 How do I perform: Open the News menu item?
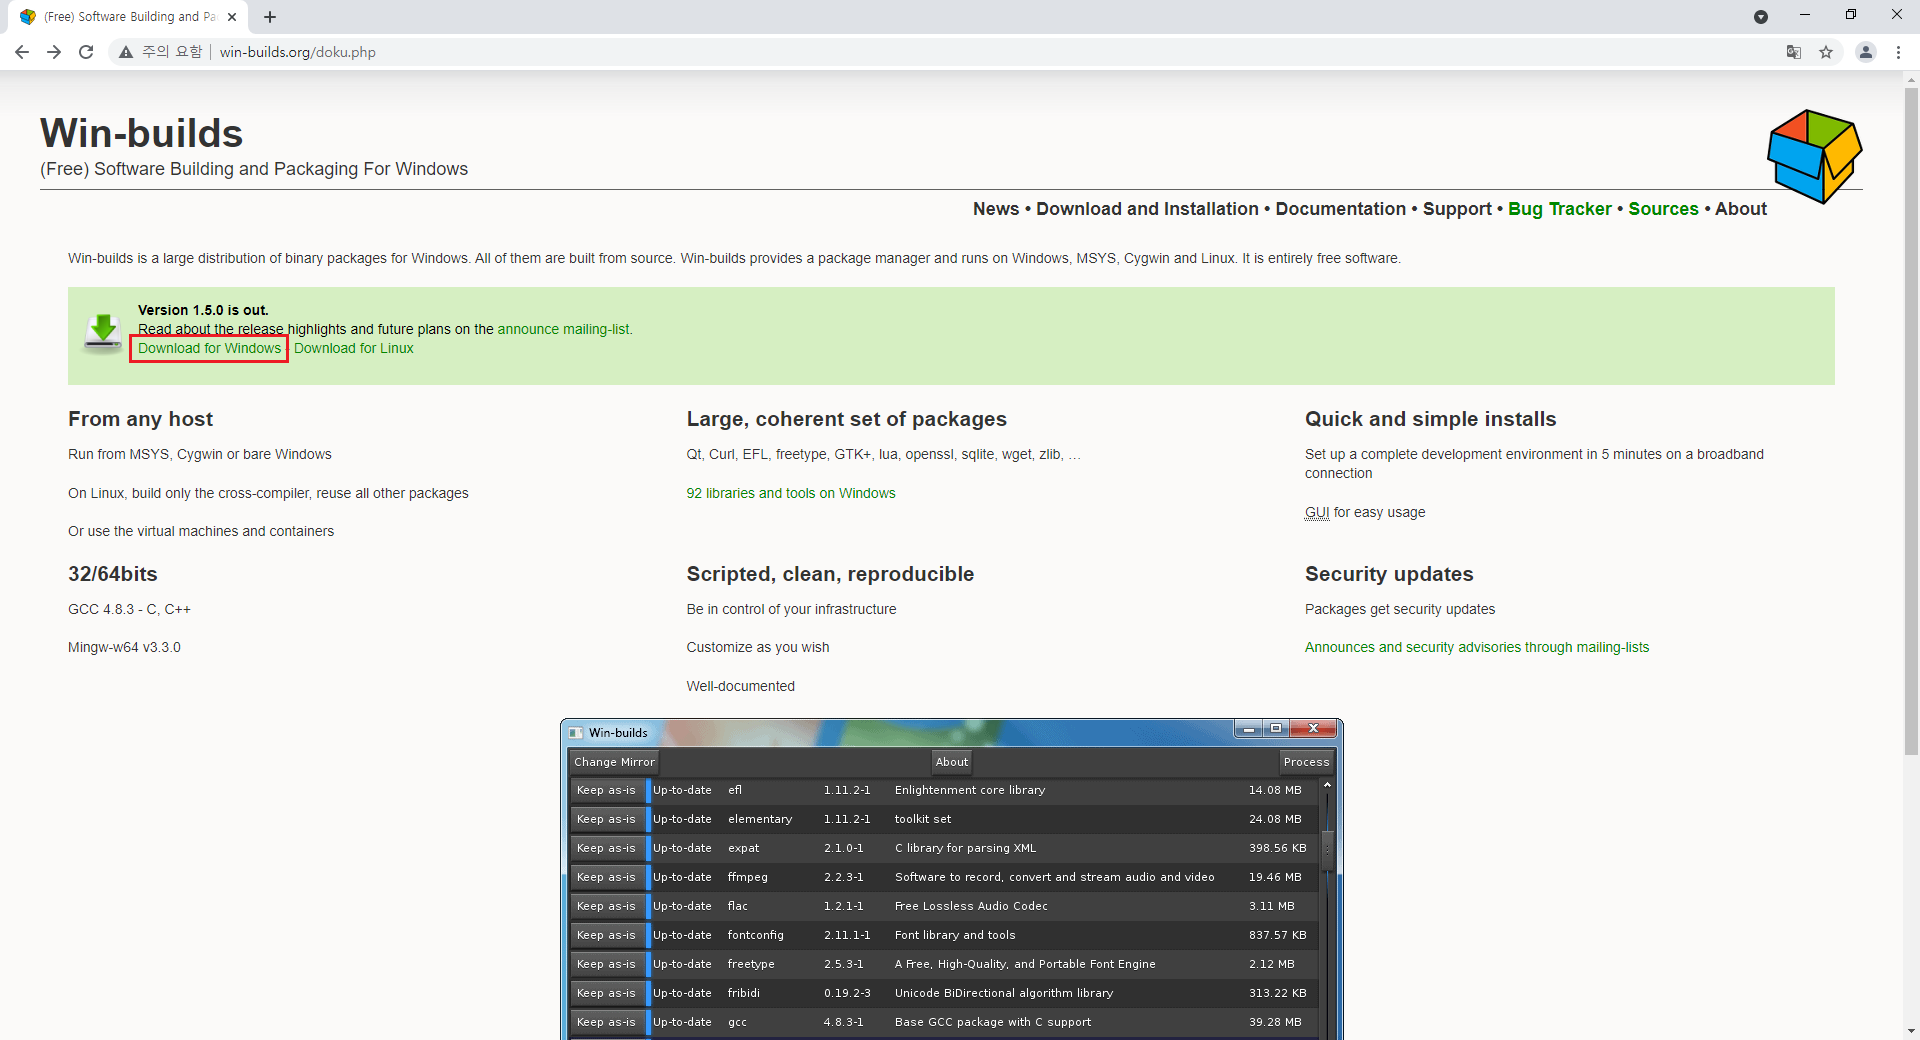pyautogui.click(x=996, y=209)
